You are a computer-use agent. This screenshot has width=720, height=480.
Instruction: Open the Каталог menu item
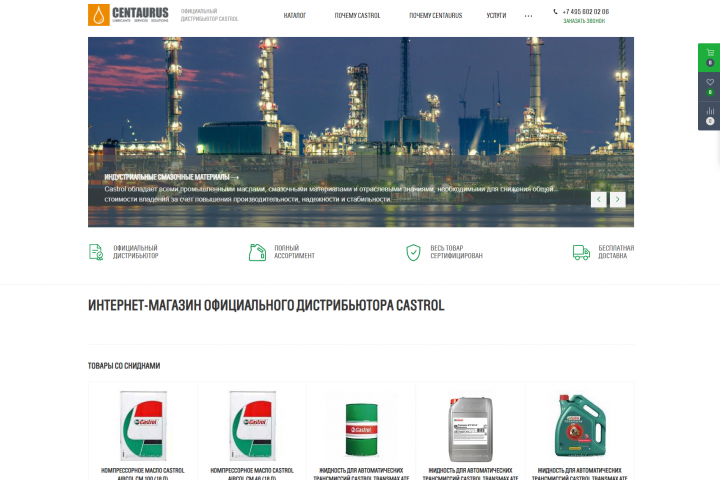tap(294, 16)
